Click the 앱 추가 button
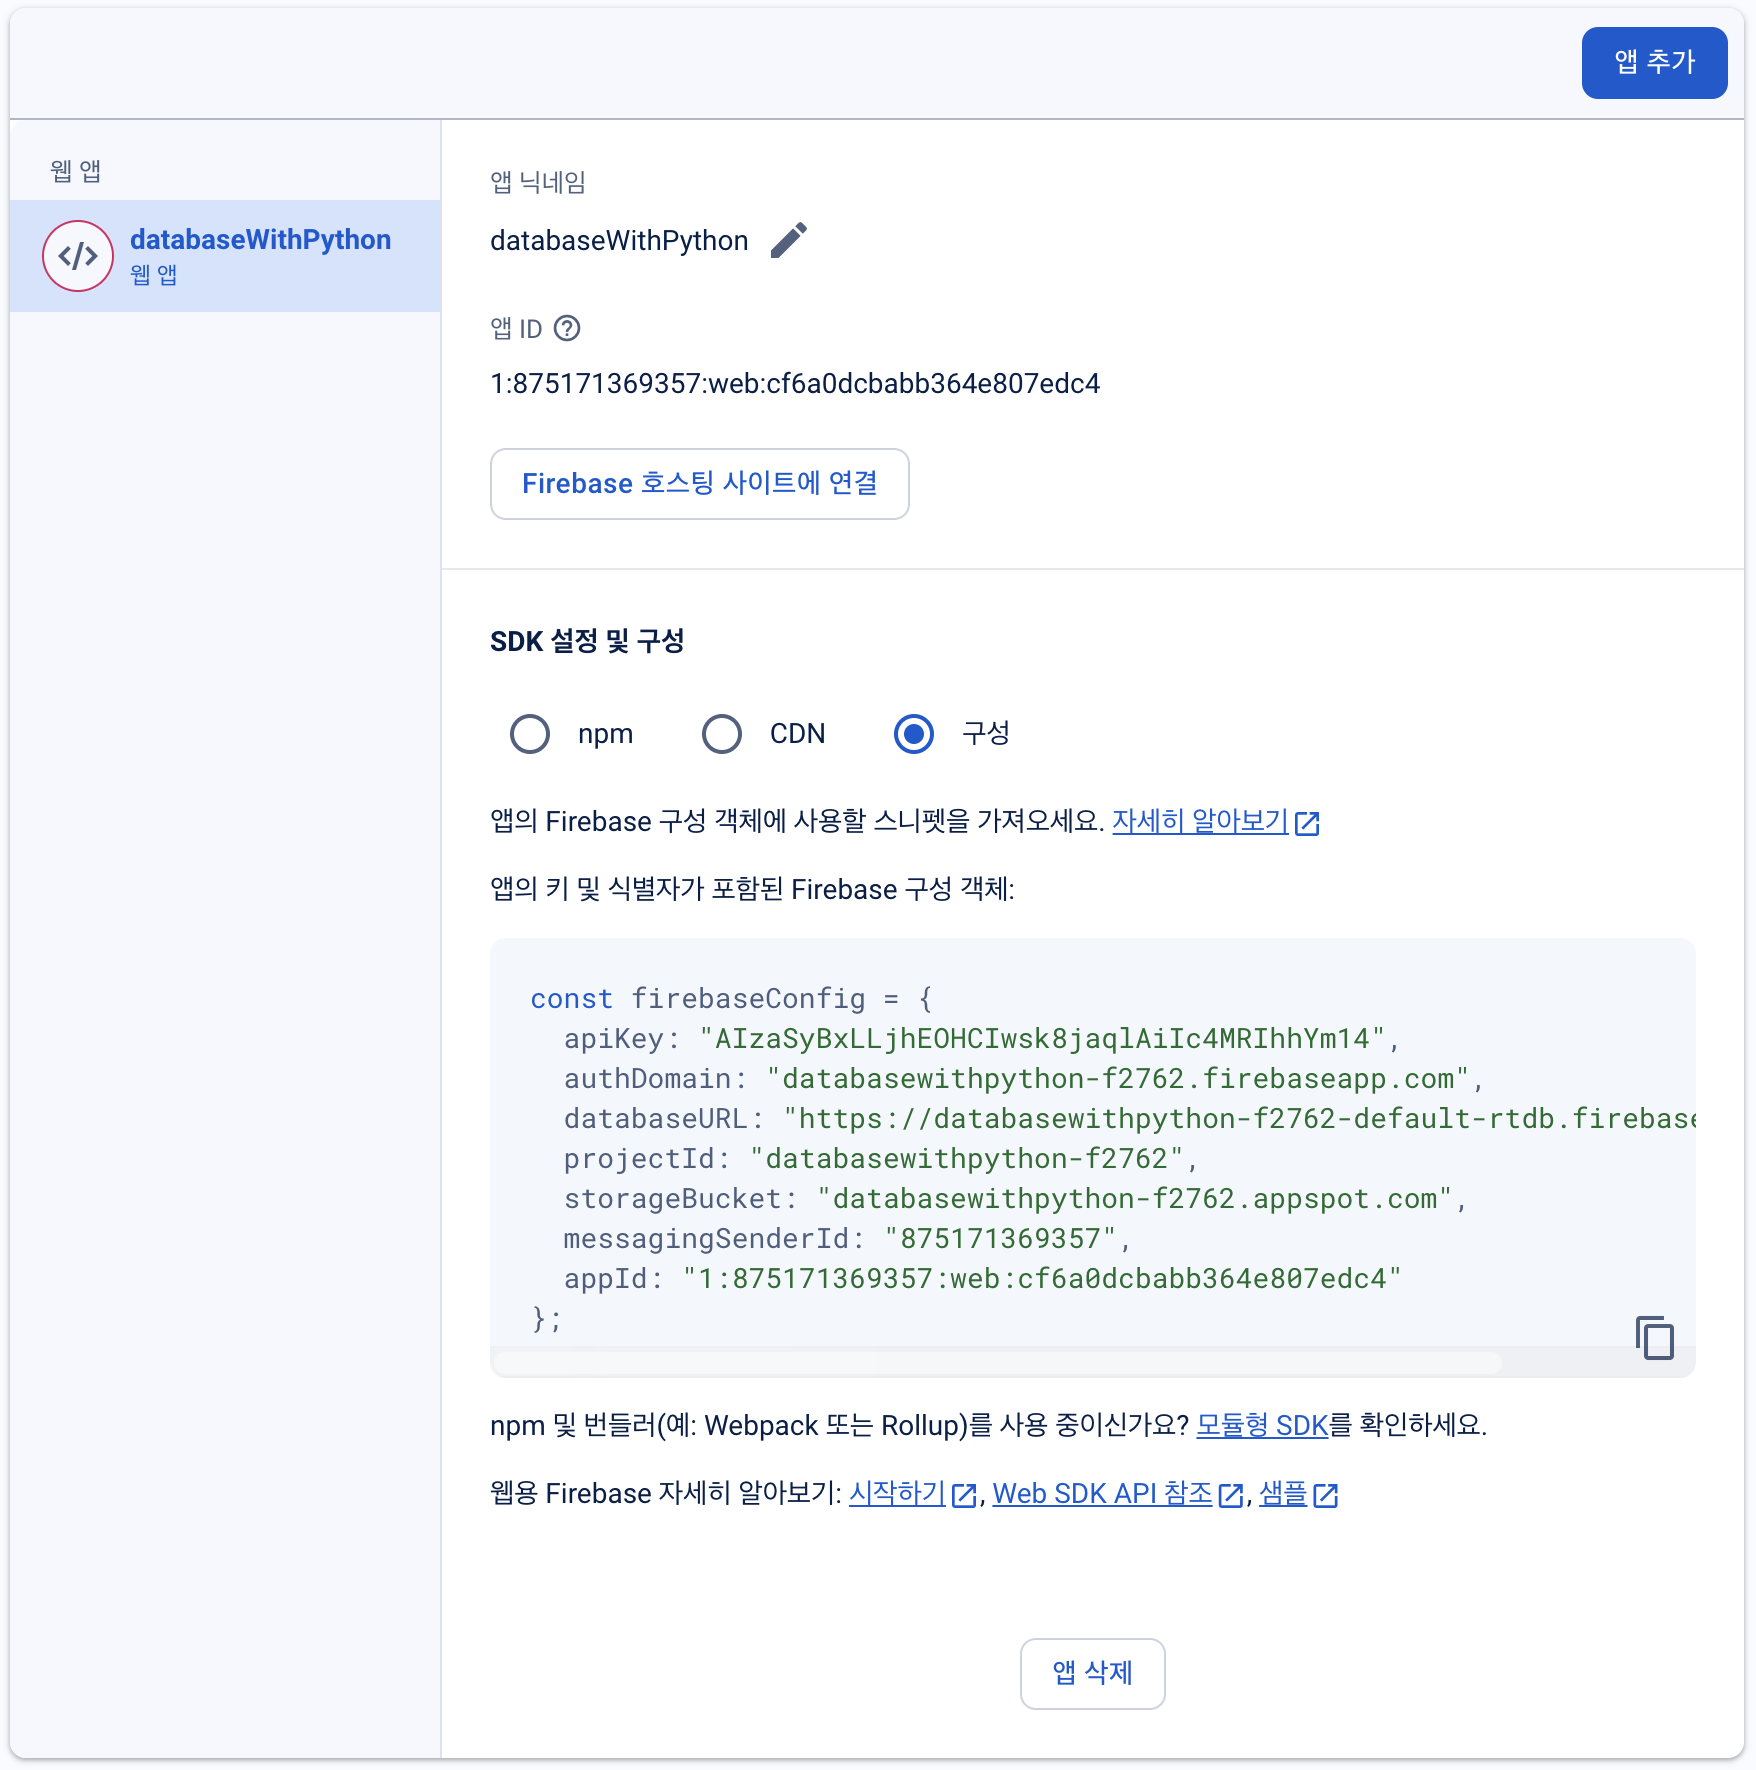The width and height of the screenshot is (1756, 1770). click(1654, 63)
